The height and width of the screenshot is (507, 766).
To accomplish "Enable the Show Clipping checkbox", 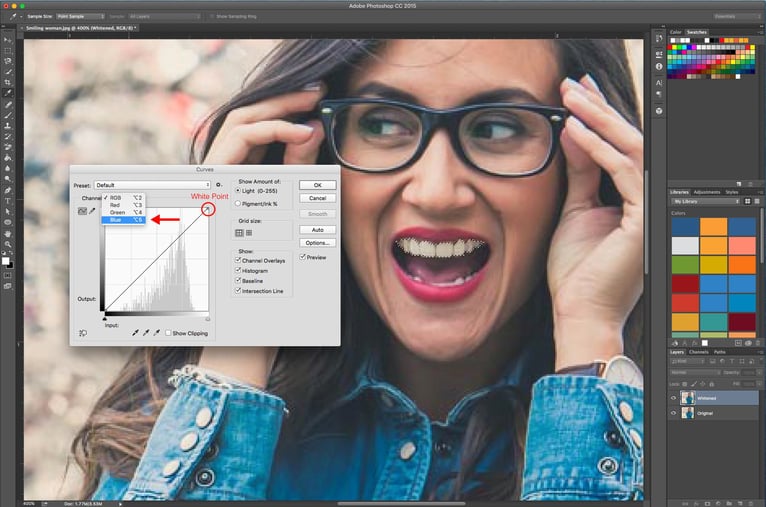I will pyautogui.click(x=168, y=333).
